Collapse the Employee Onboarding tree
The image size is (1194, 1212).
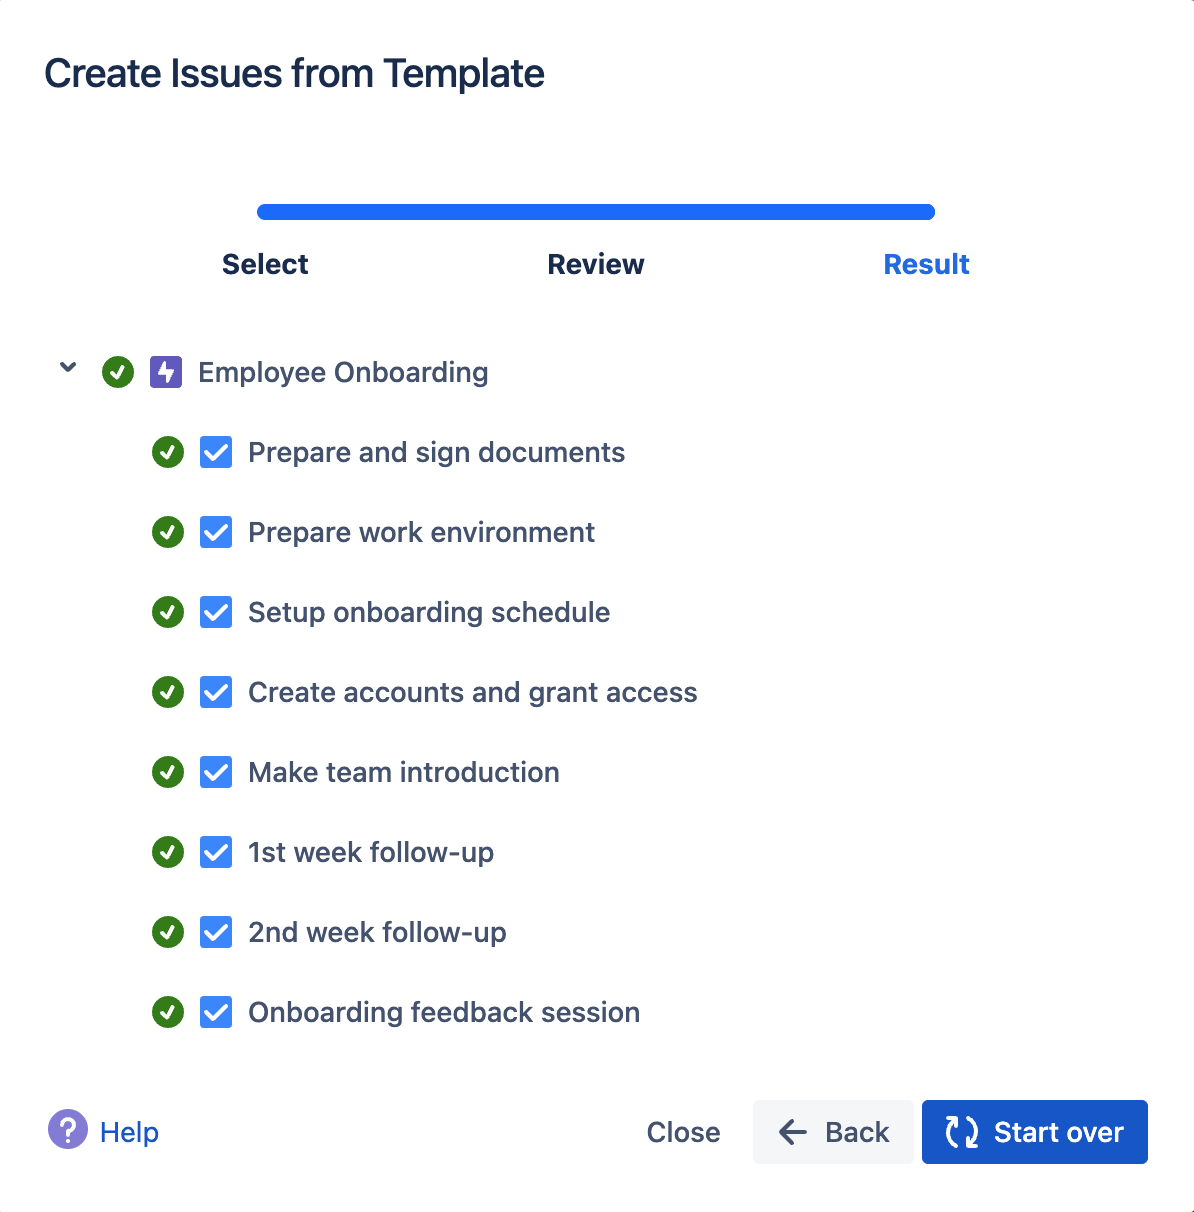point(68,368)
